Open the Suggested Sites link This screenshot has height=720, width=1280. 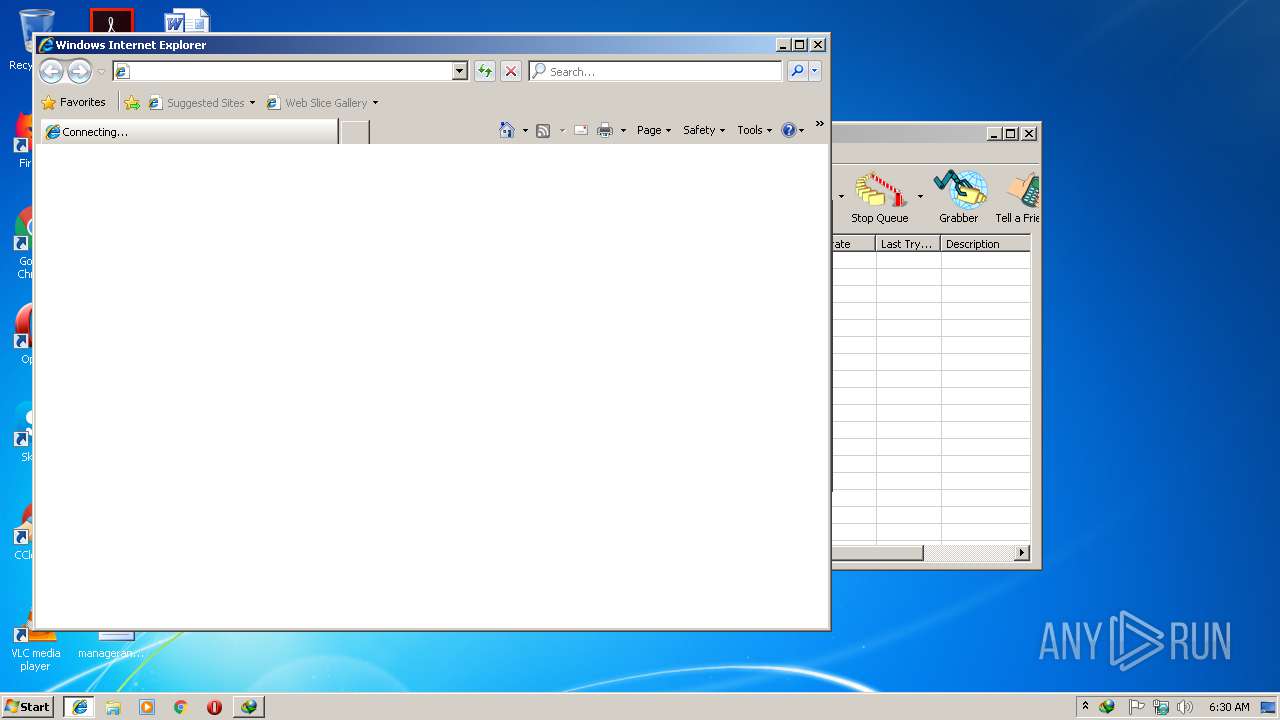(x=196, y=102)
